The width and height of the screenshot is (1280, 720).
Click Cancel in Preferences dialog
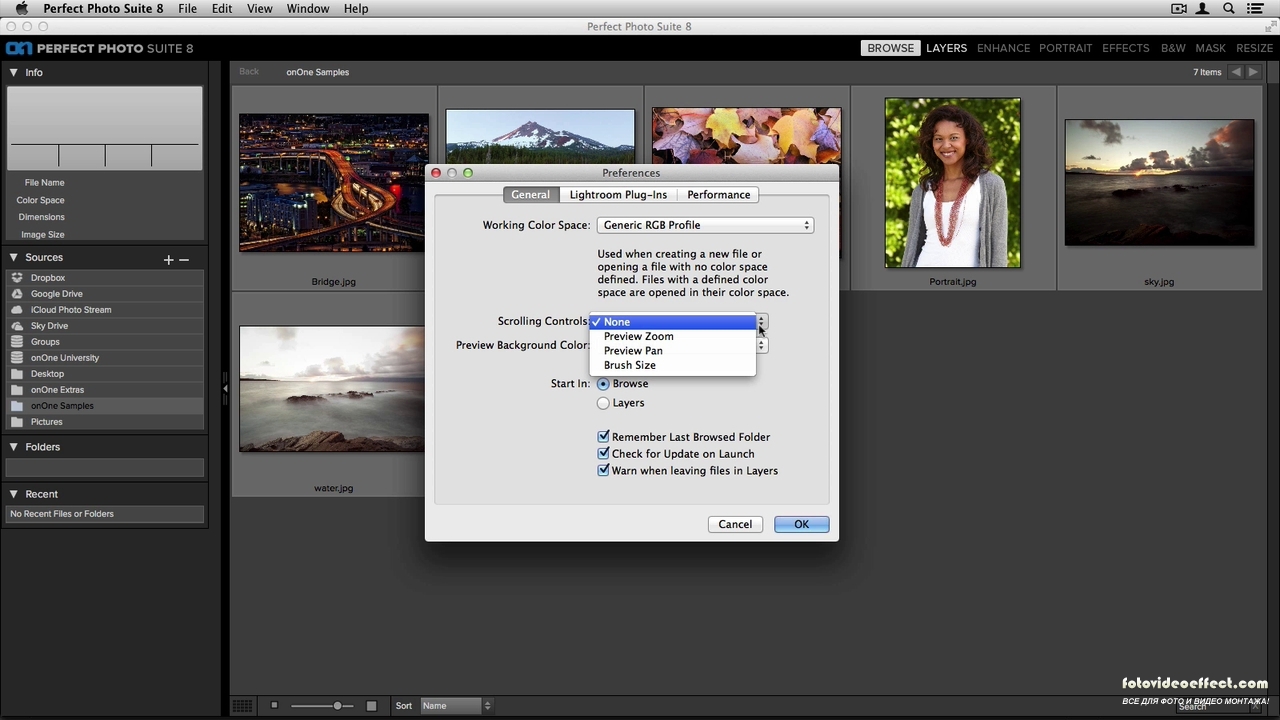(735, 524)
